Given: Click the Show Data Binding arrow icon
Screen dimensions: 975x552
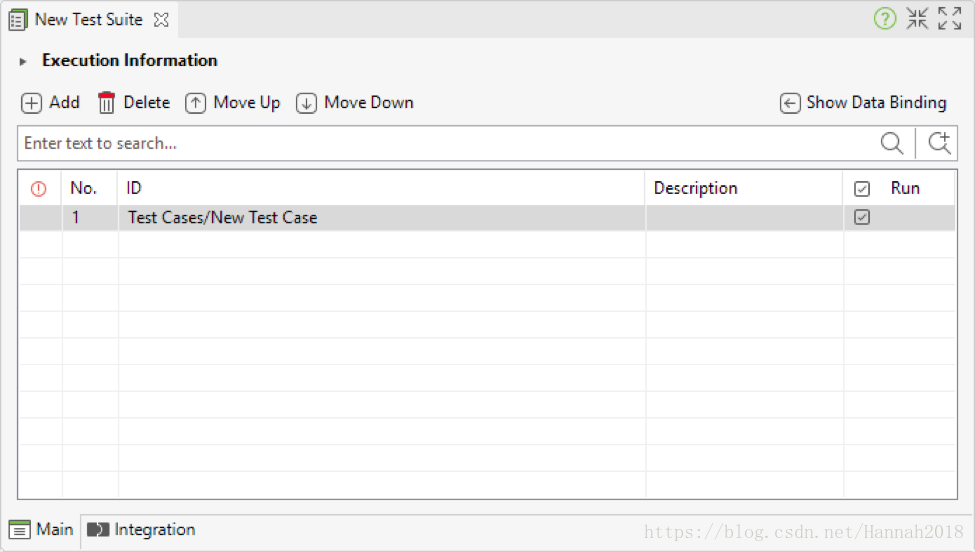Looking at the screenshot, I should pos(790,103).
